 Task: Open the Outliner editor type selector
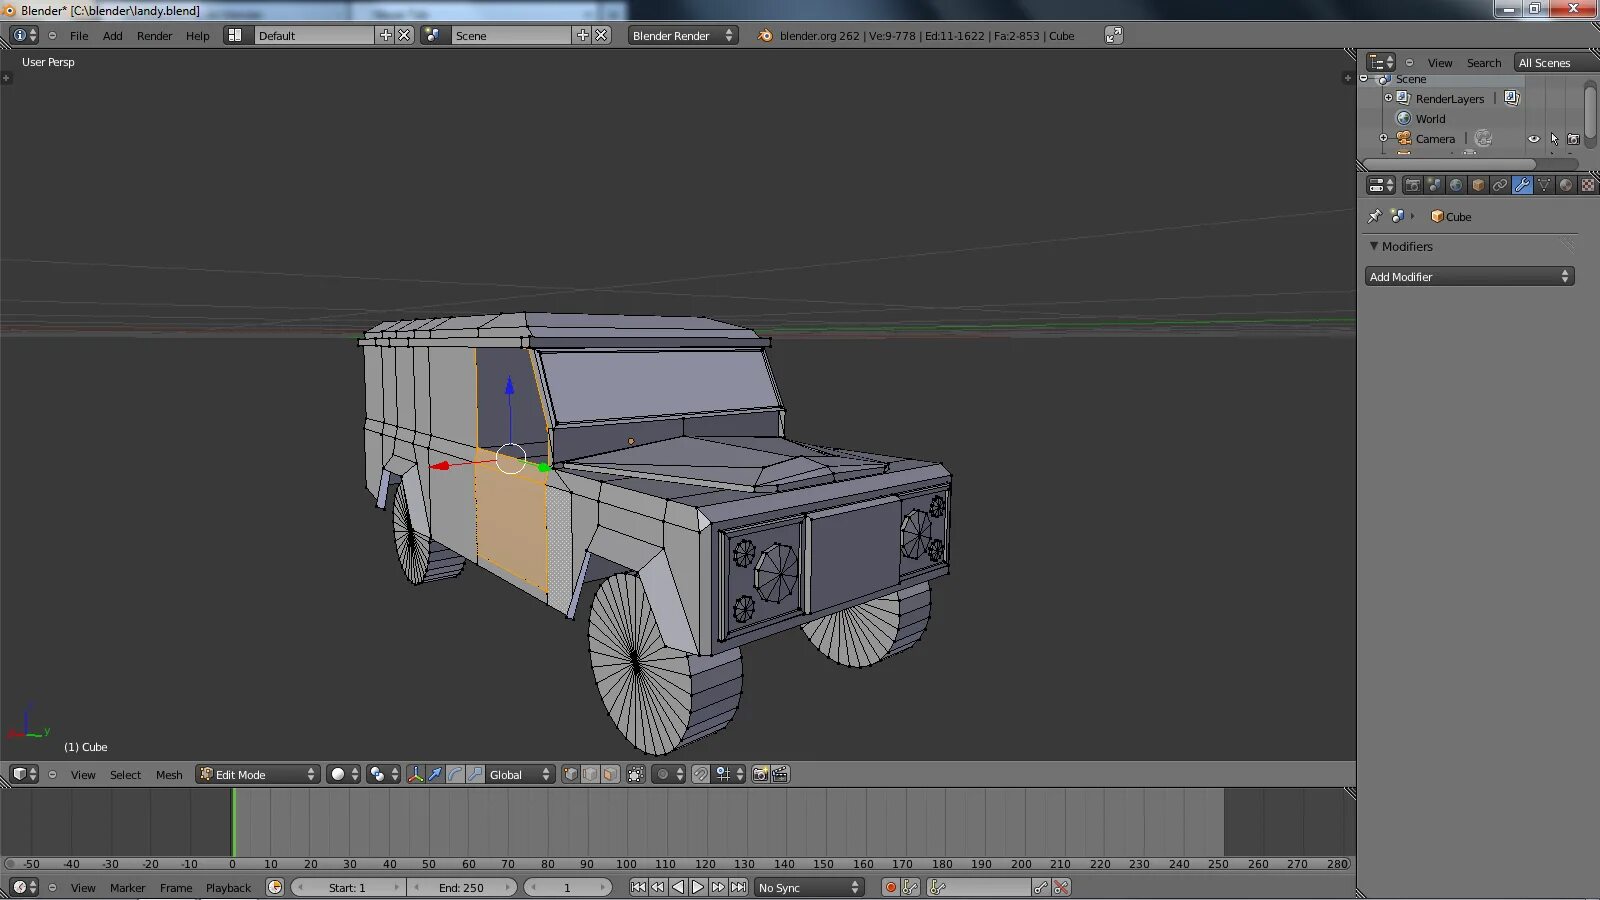coord(1381,62)
